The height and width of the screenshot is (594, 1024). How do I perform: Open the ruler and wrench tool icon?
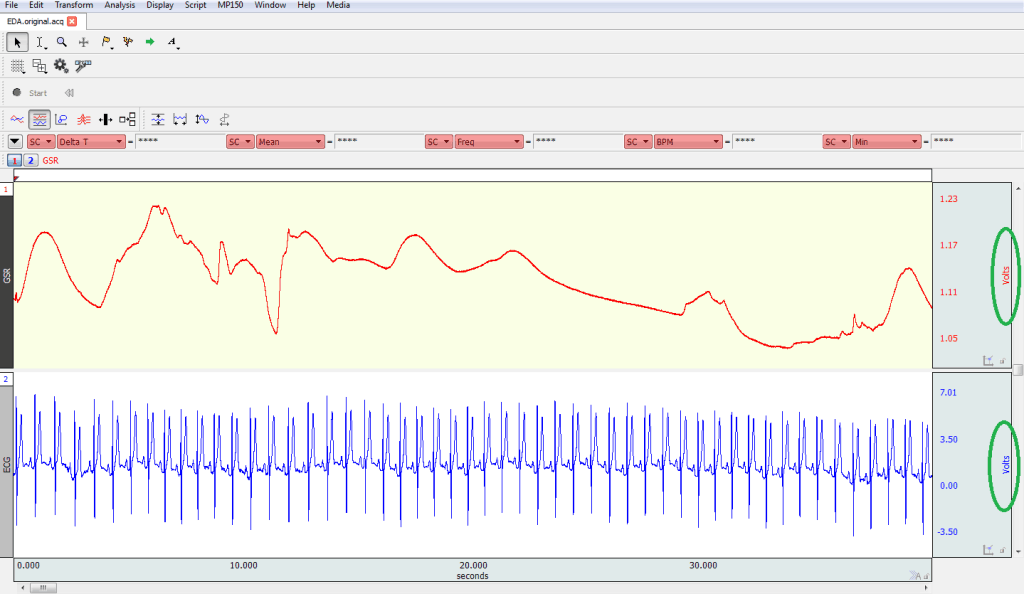point(83,65)
